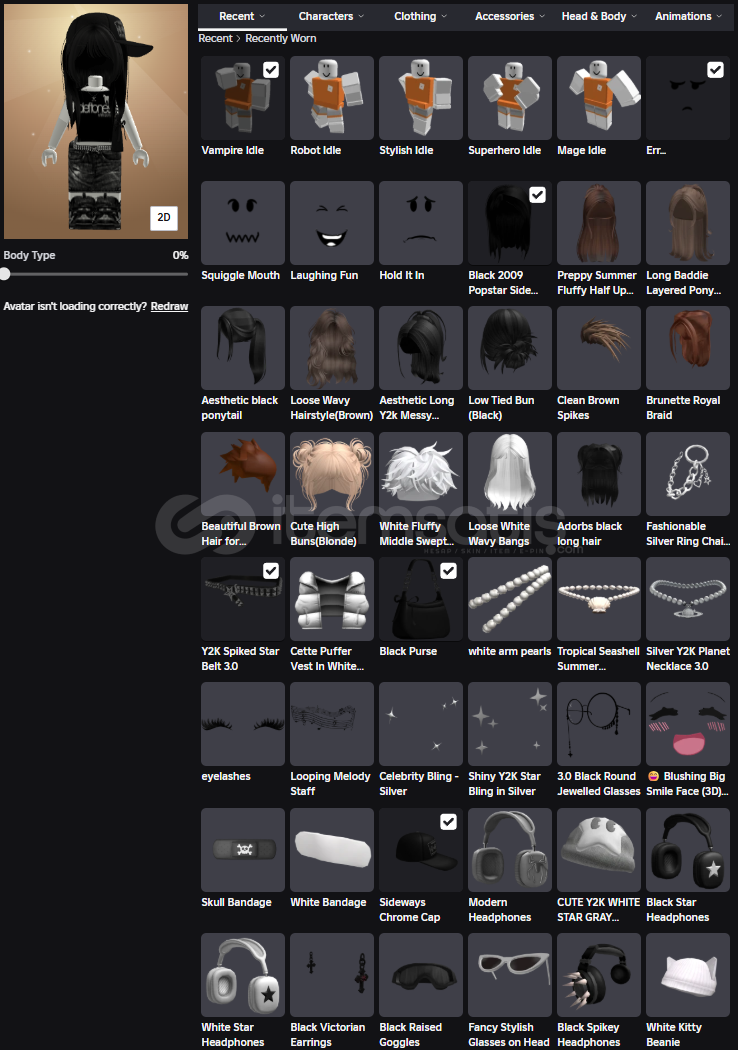Adjust the Body Type slider handle
This screenshot has width=738, height=1050.
5,273
